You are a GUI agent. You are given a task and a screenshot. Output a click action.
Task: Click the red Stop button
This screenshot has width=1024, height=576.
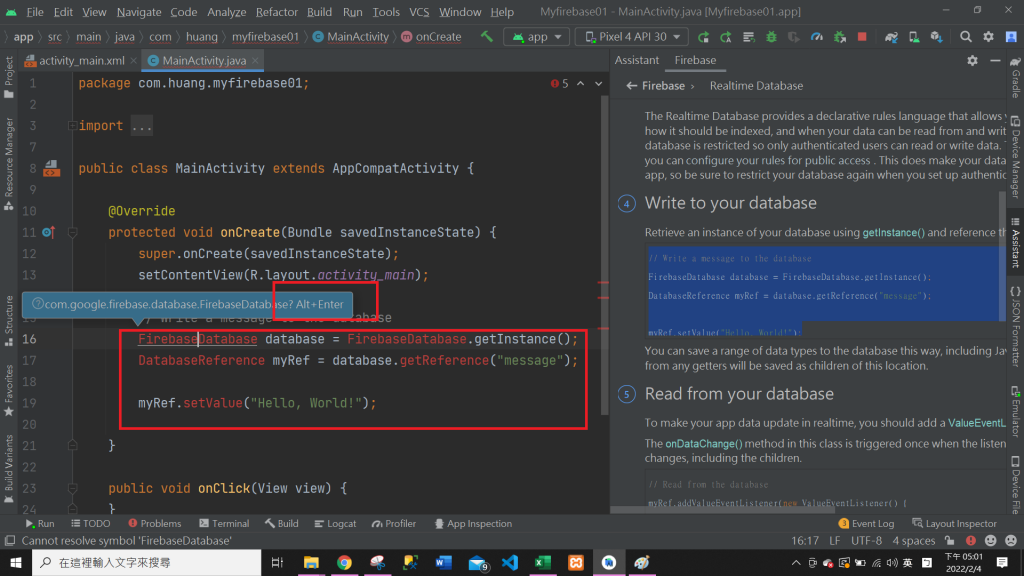click(x=862, y=37)
